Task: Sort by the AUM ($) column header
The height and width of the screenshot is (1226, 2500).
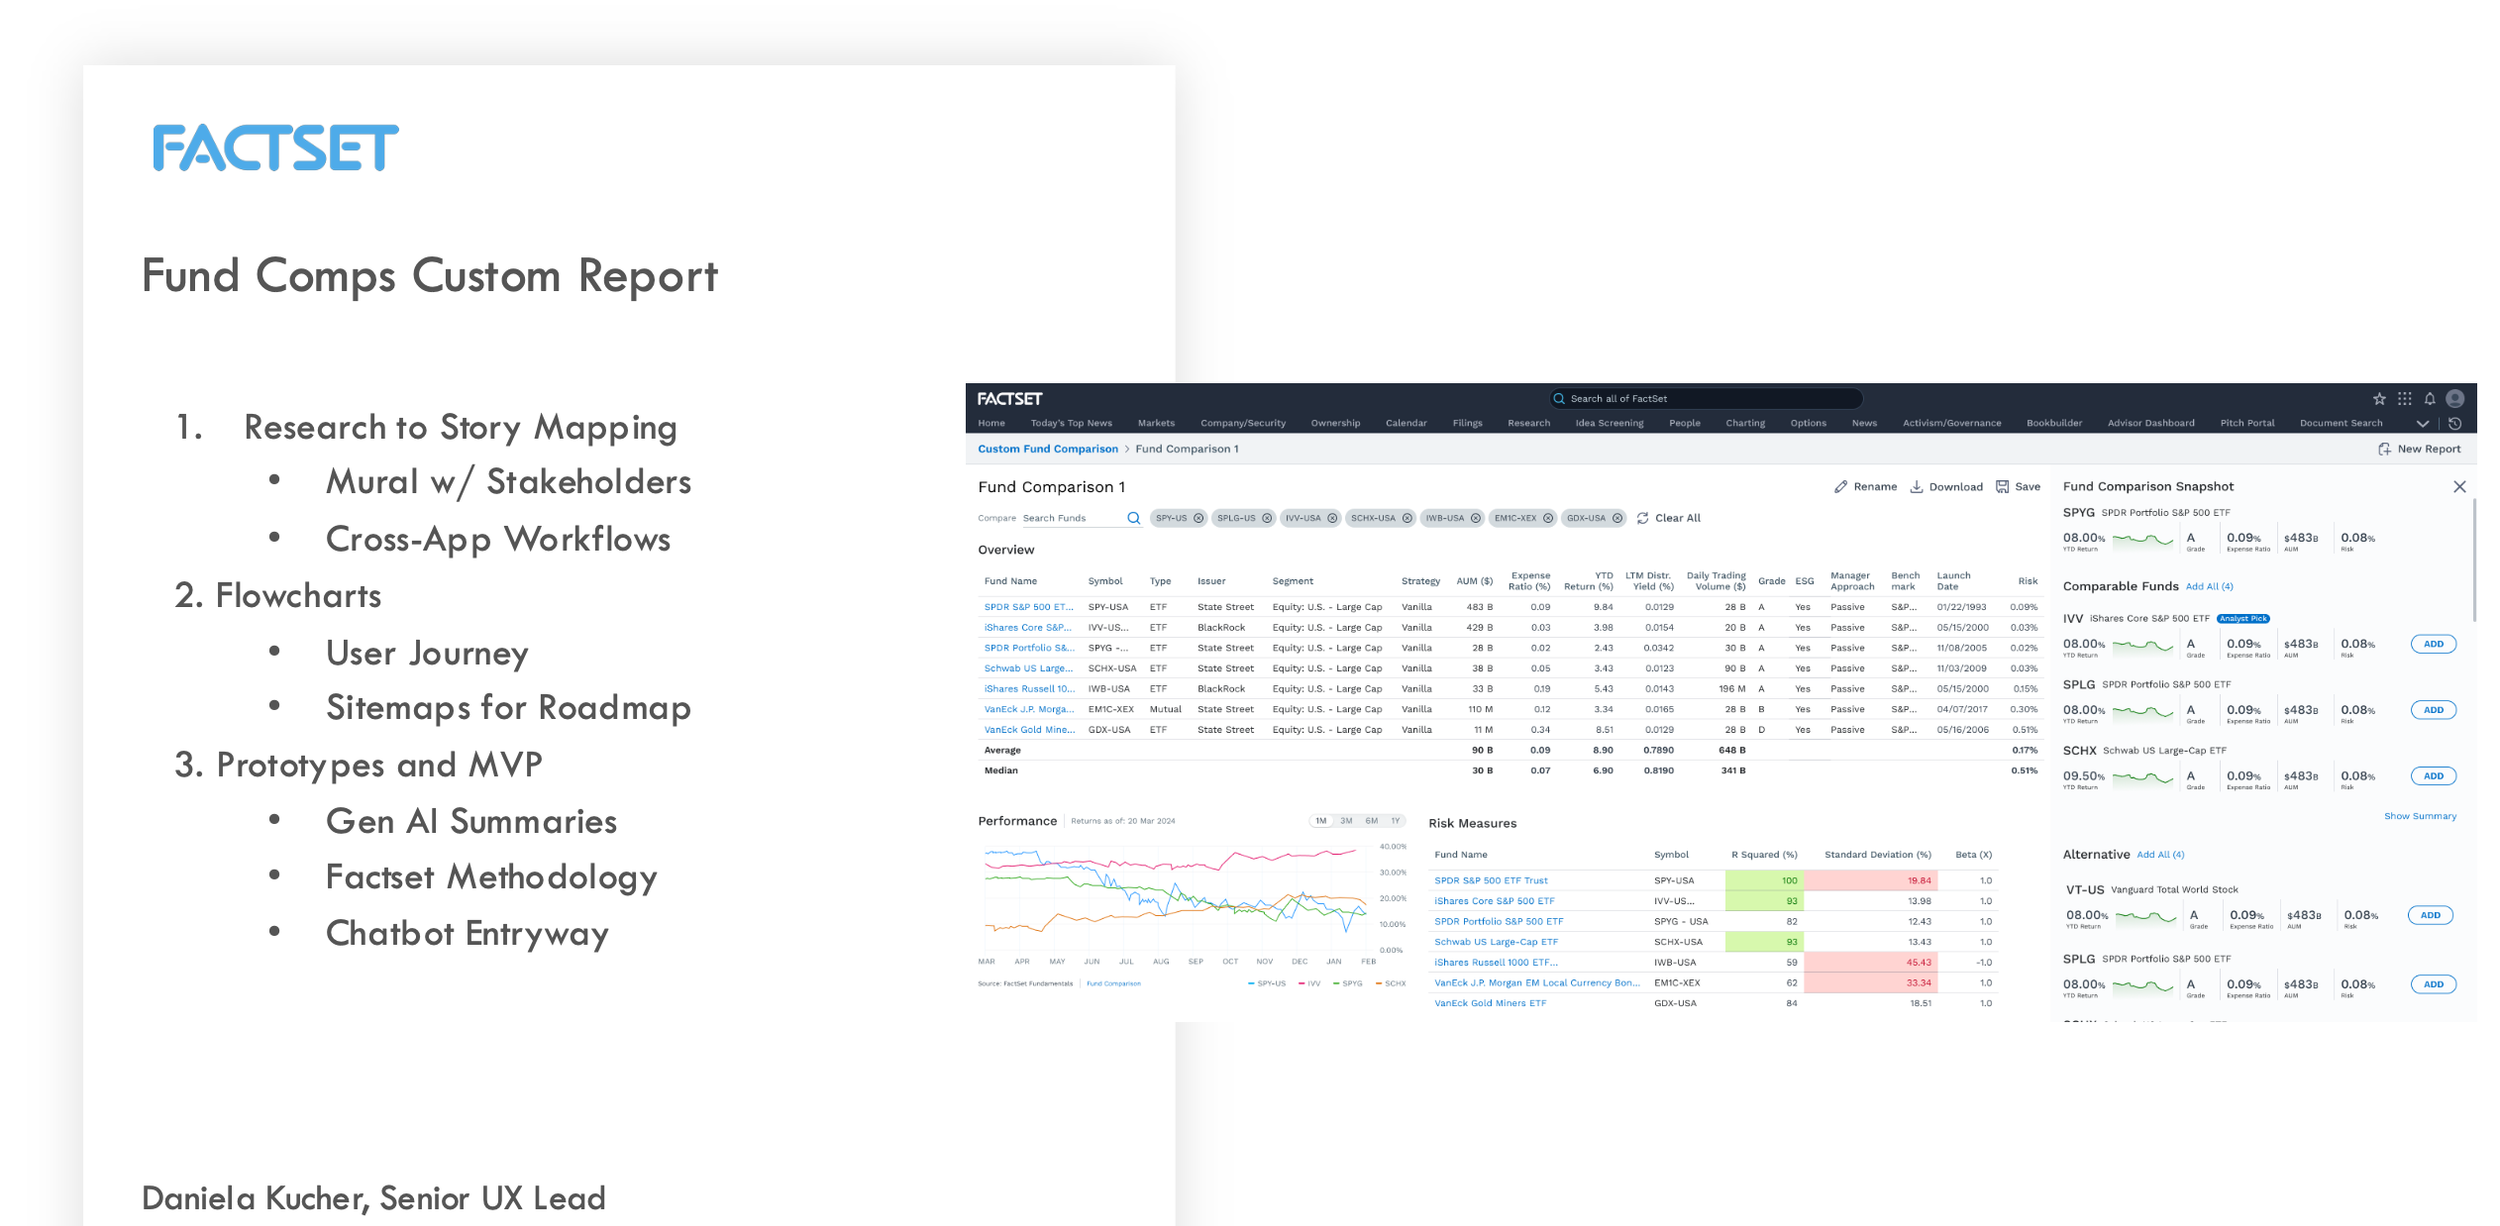Action: [x=1474, y=581]
